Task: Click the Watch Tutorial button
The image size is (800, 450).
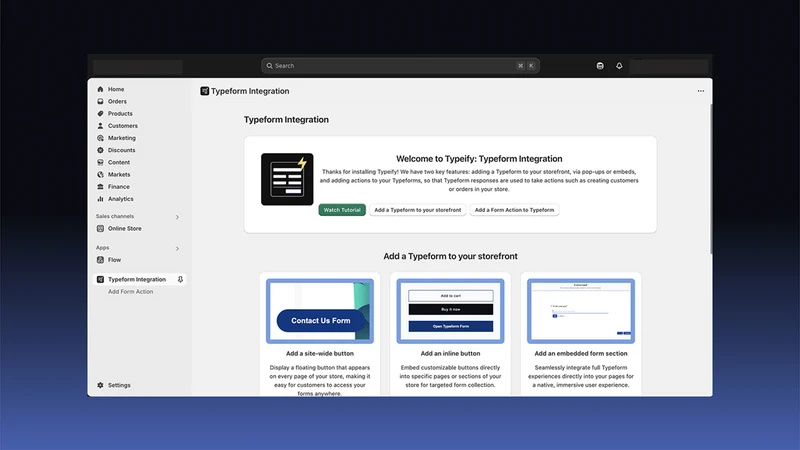Action: [342, 210]
